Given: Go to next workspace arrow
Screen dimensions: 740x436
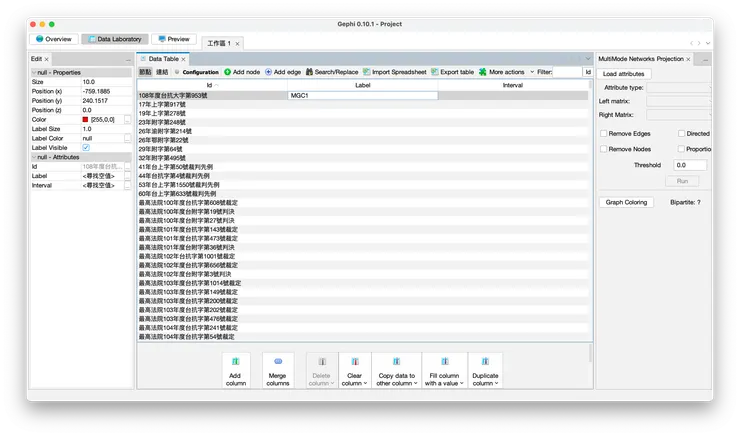Looking at the screenshot, I should (699, 43).
